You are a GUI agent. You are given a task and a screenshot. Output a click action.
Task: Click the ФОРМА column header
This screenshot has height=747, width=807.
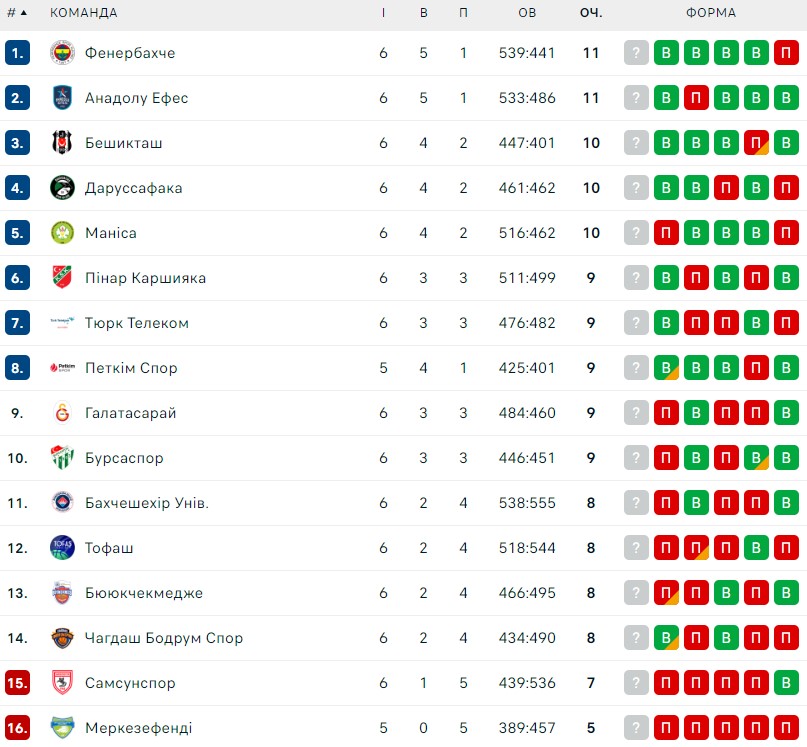[711, 13]
